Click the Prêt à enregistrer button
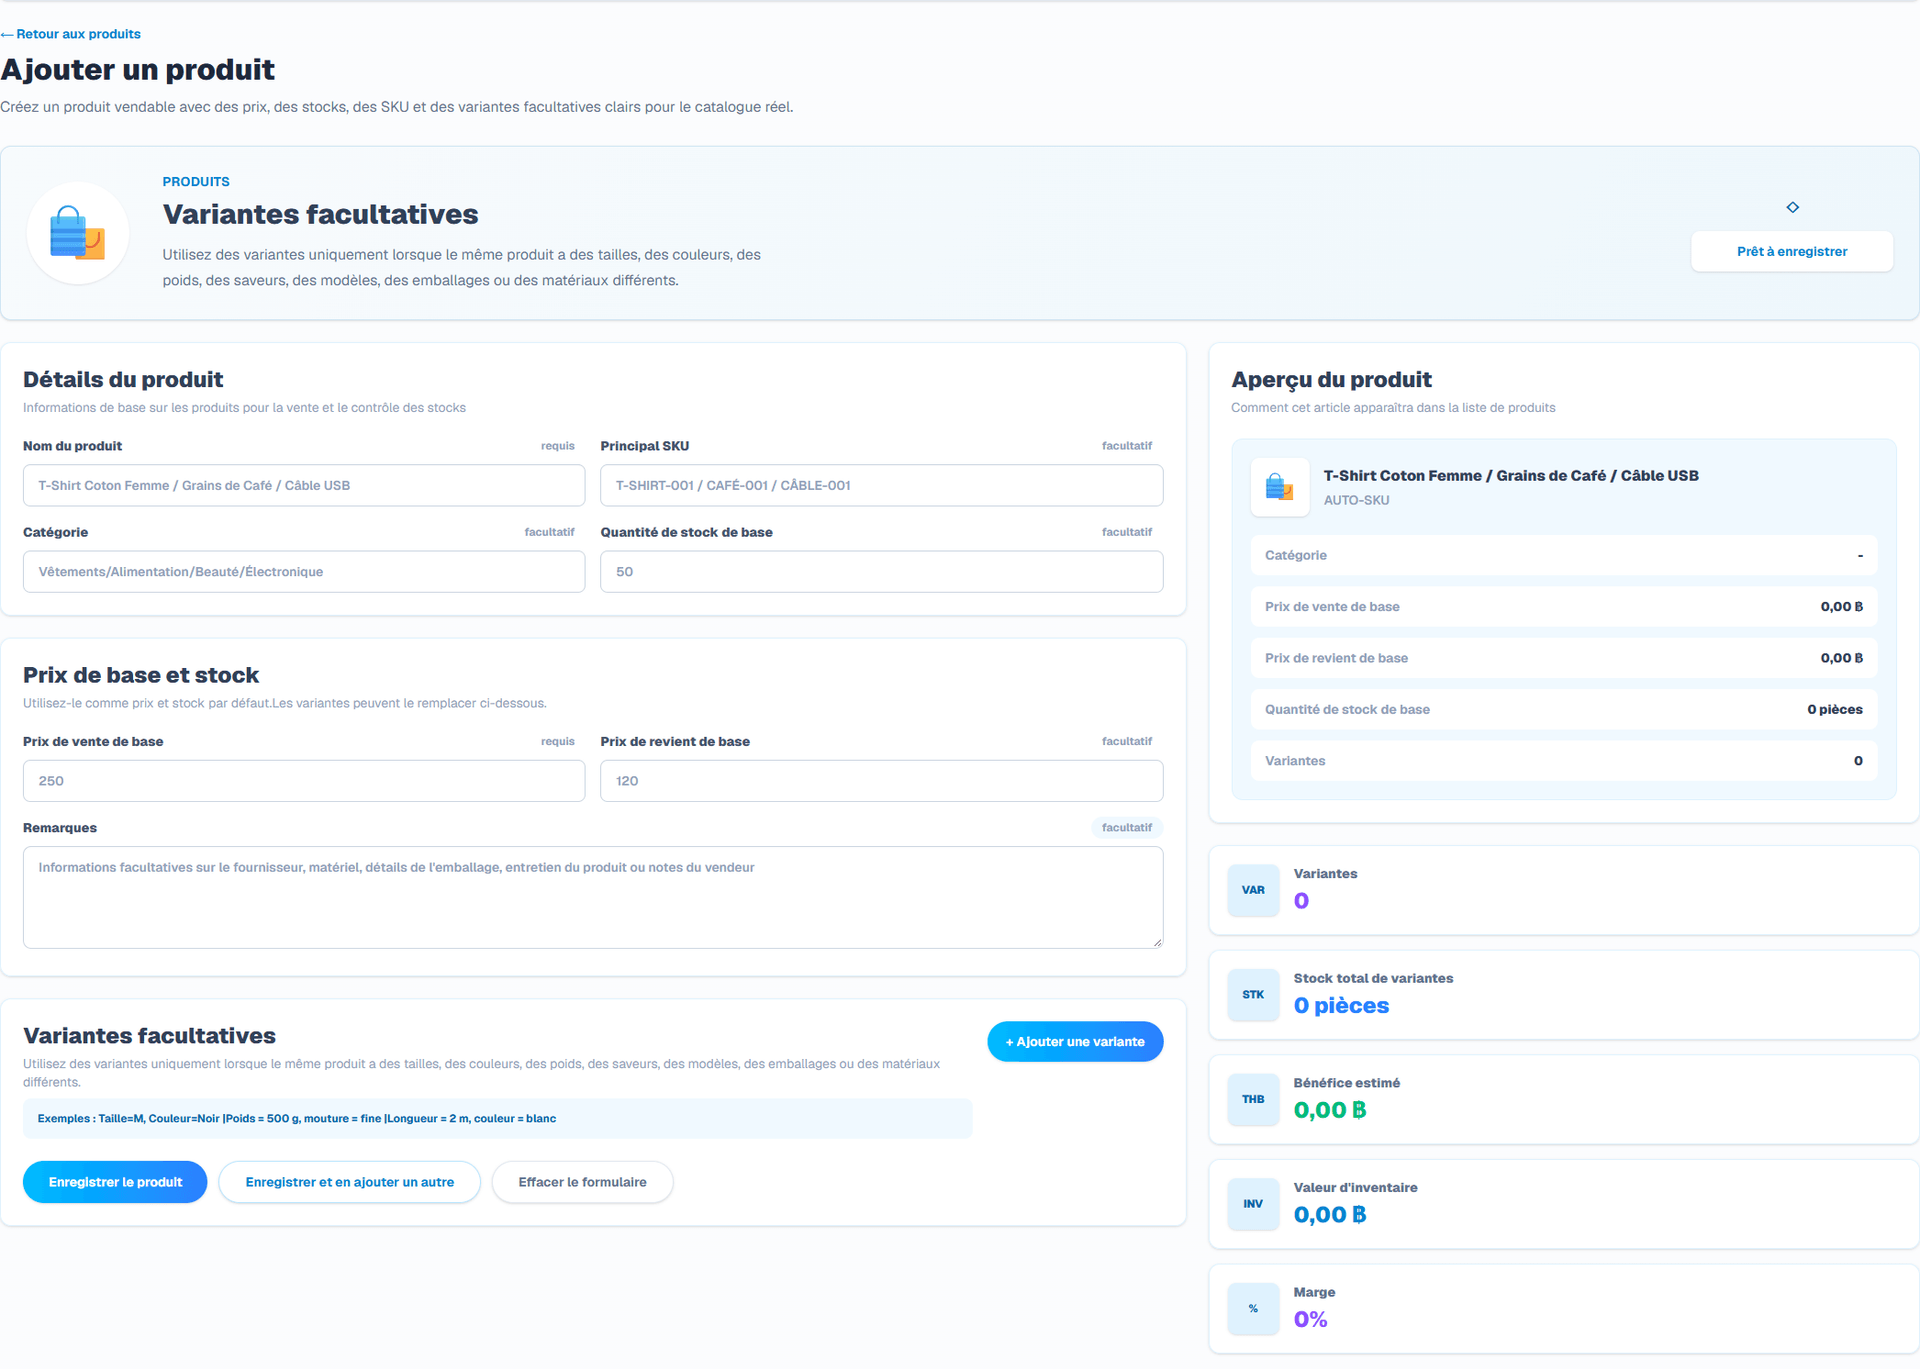 point(1791,251)
